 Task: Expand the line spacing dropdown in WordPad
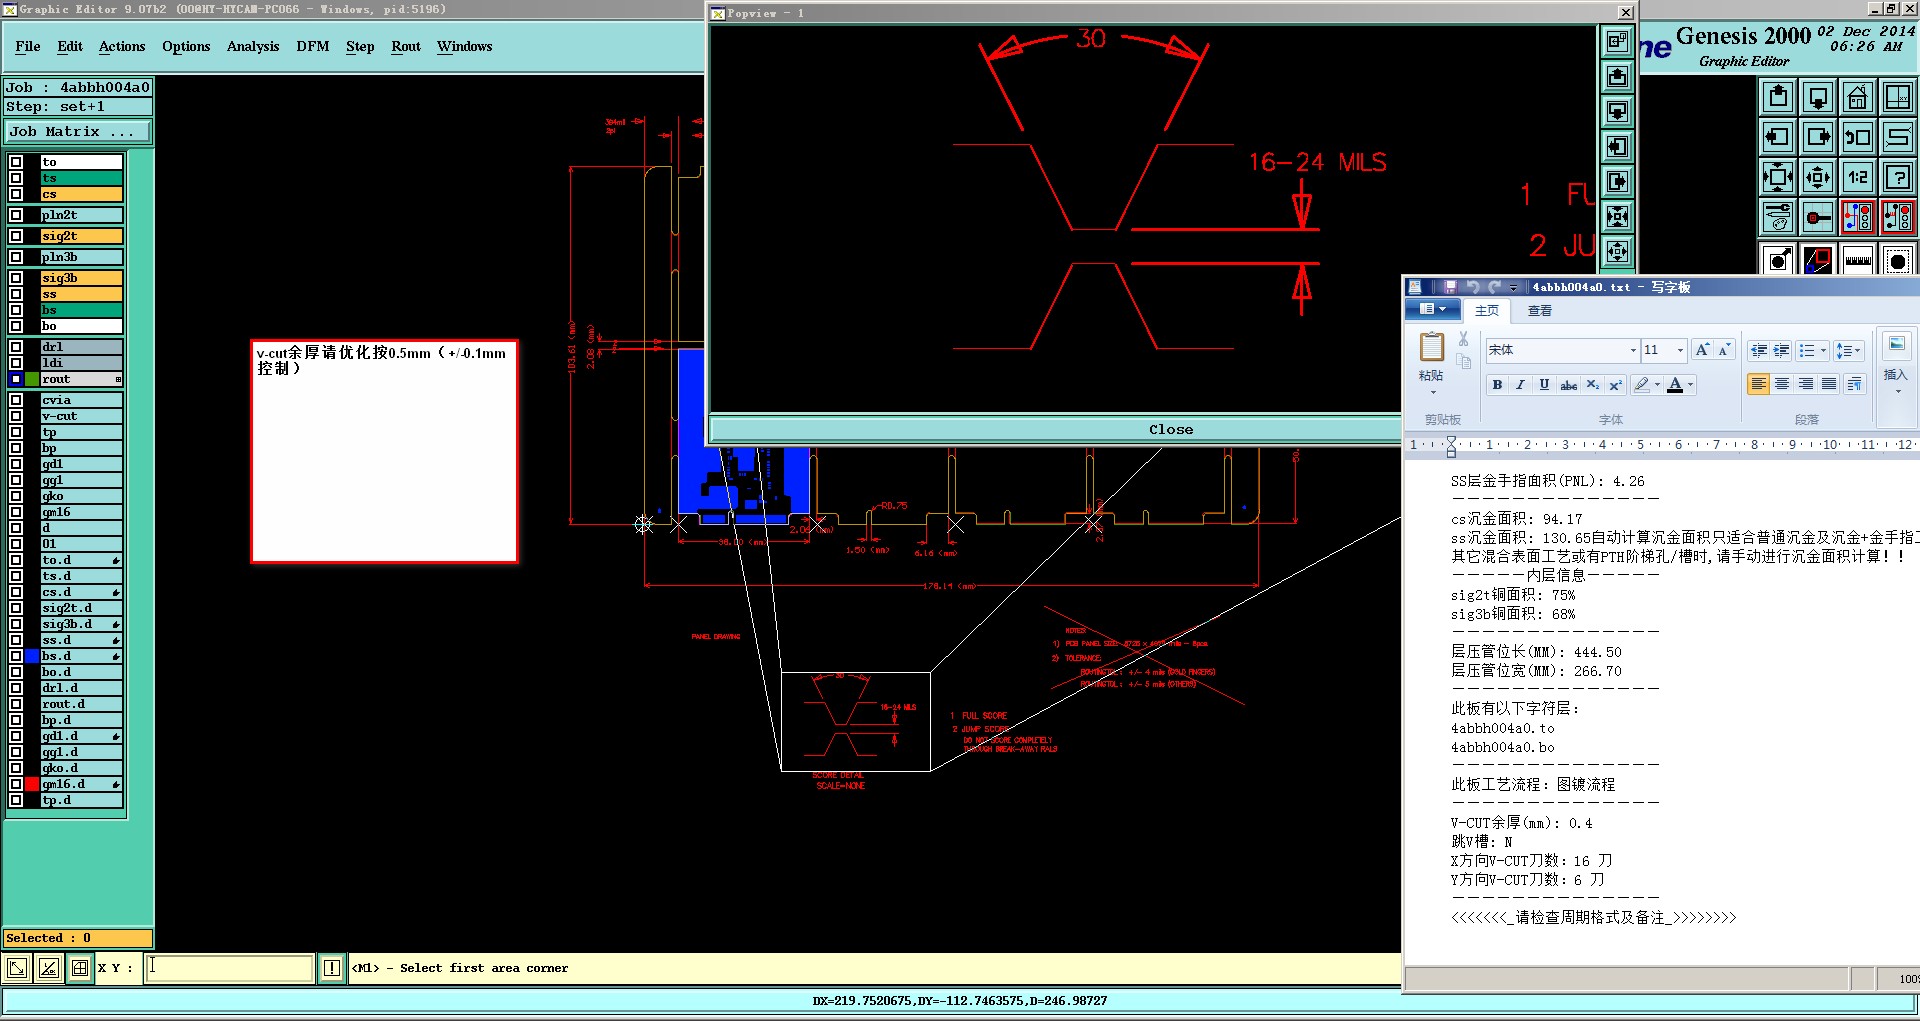1858,350
